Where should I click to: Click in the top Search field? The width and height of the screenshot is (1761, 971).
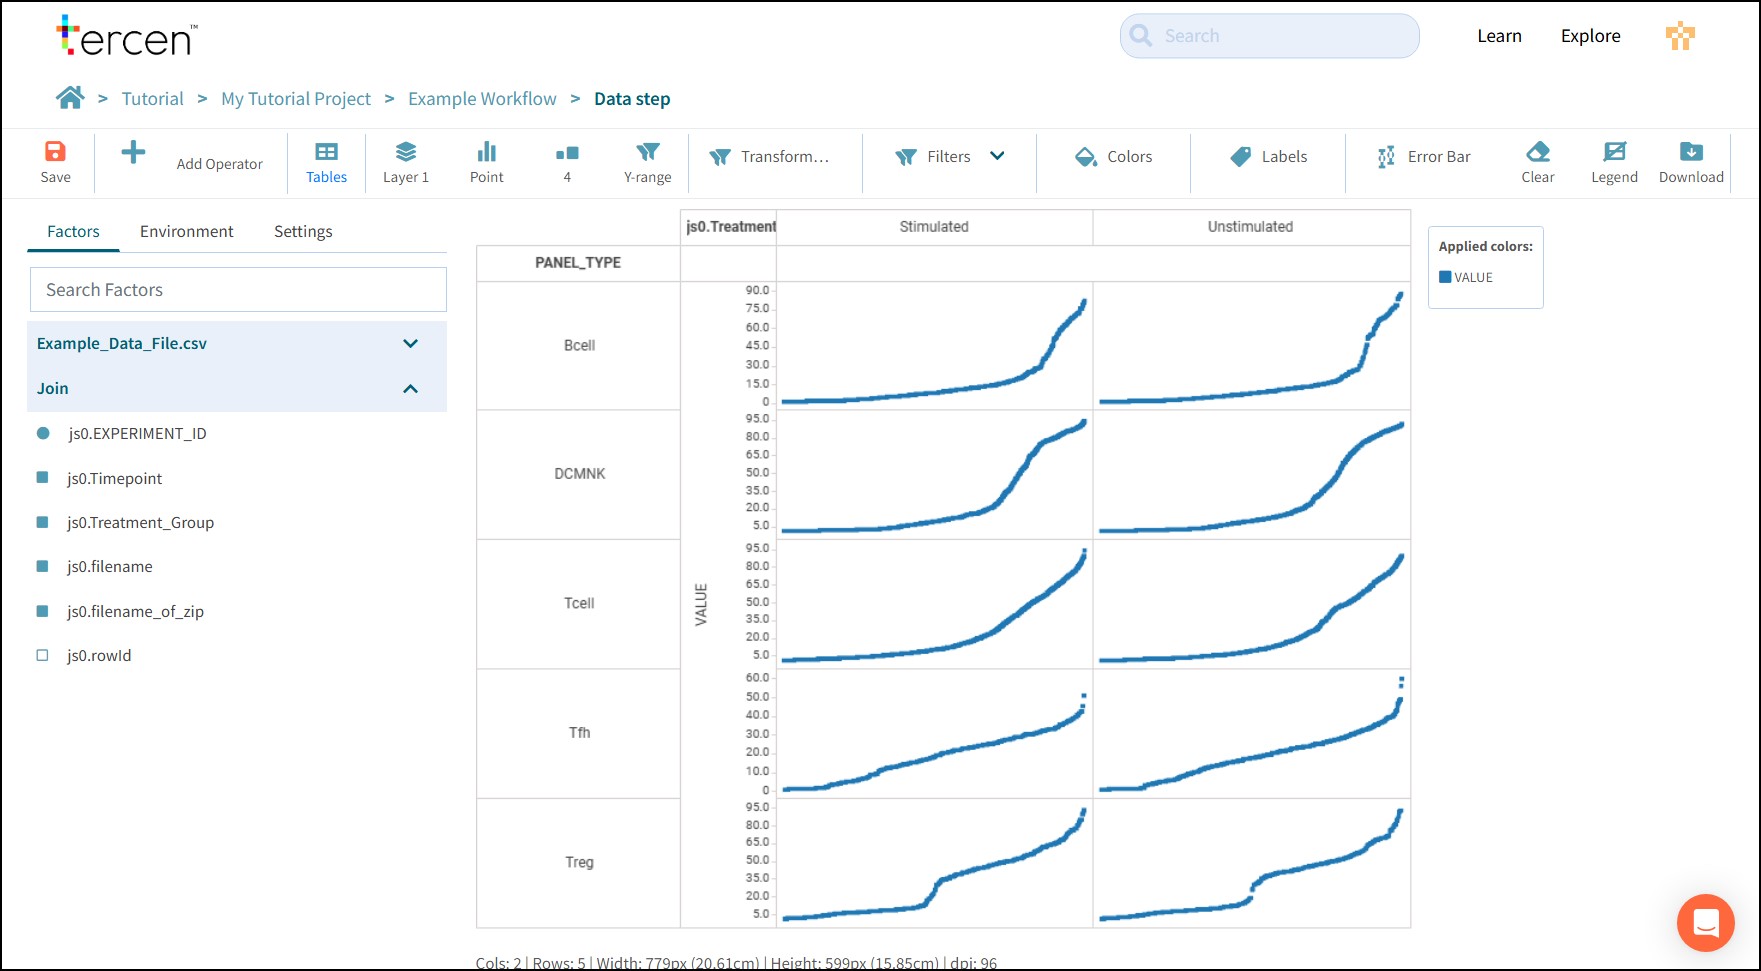point(1269,36)
